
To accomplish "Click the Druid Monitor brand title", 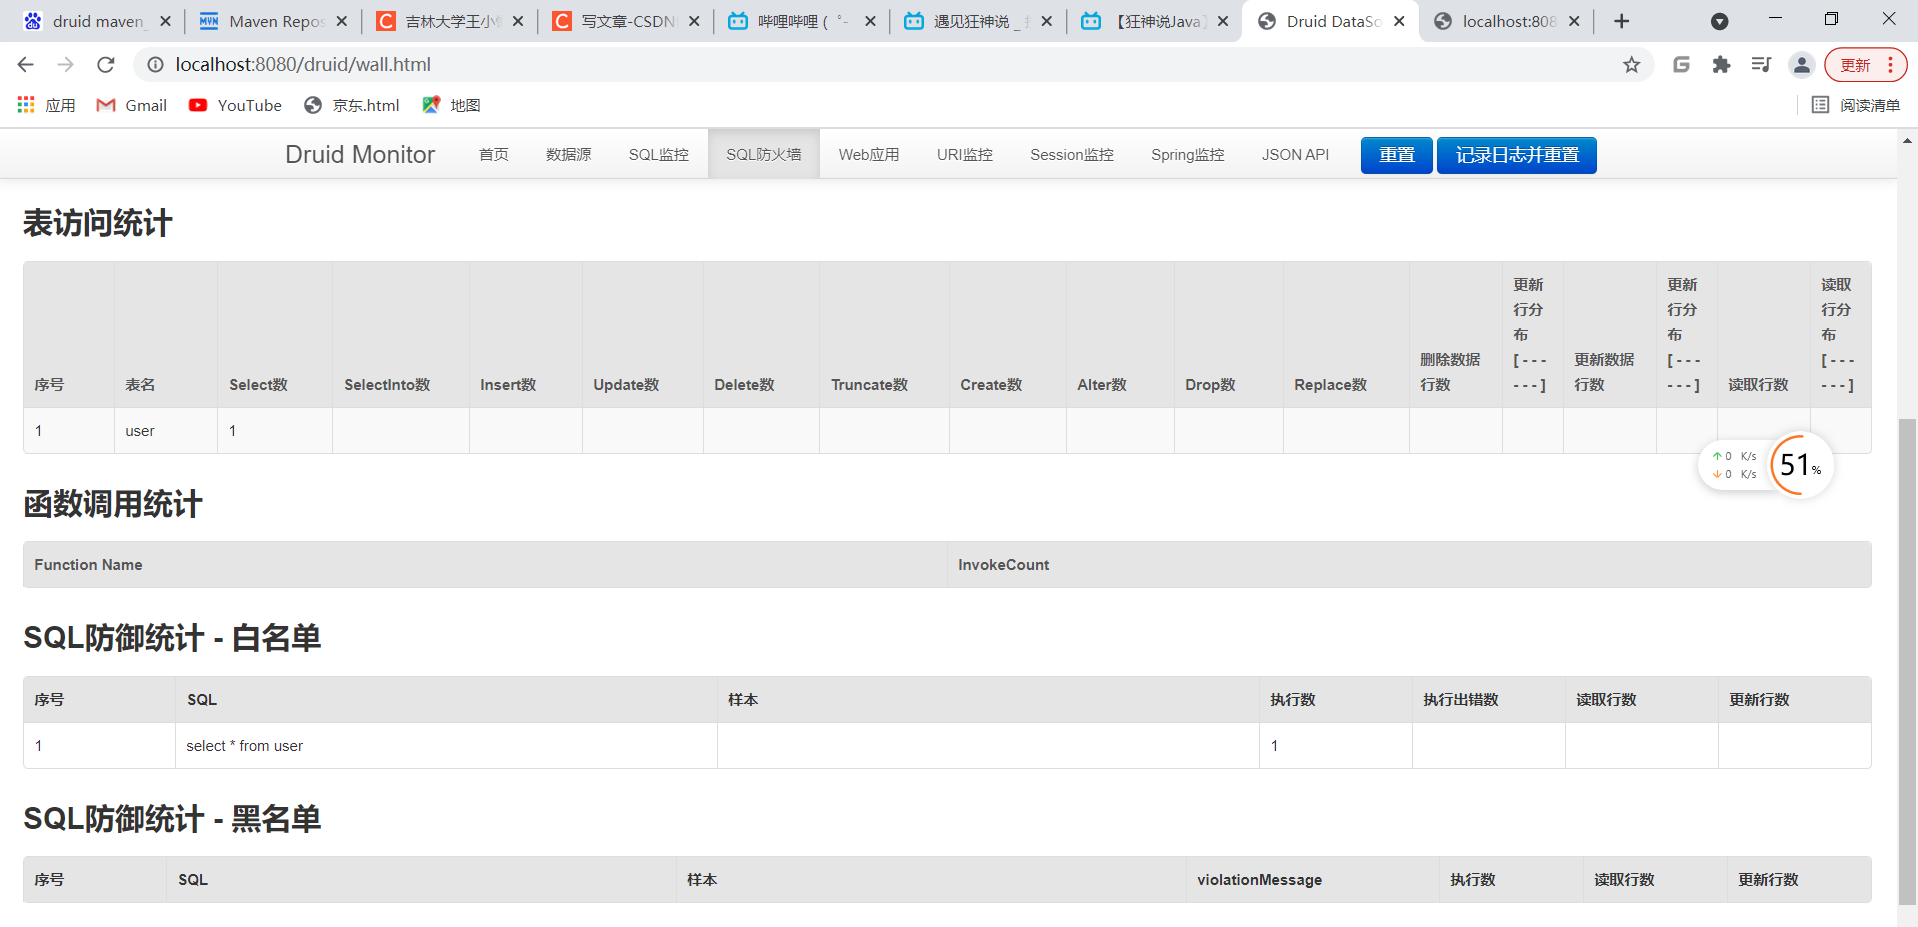I will coord(360,155).
